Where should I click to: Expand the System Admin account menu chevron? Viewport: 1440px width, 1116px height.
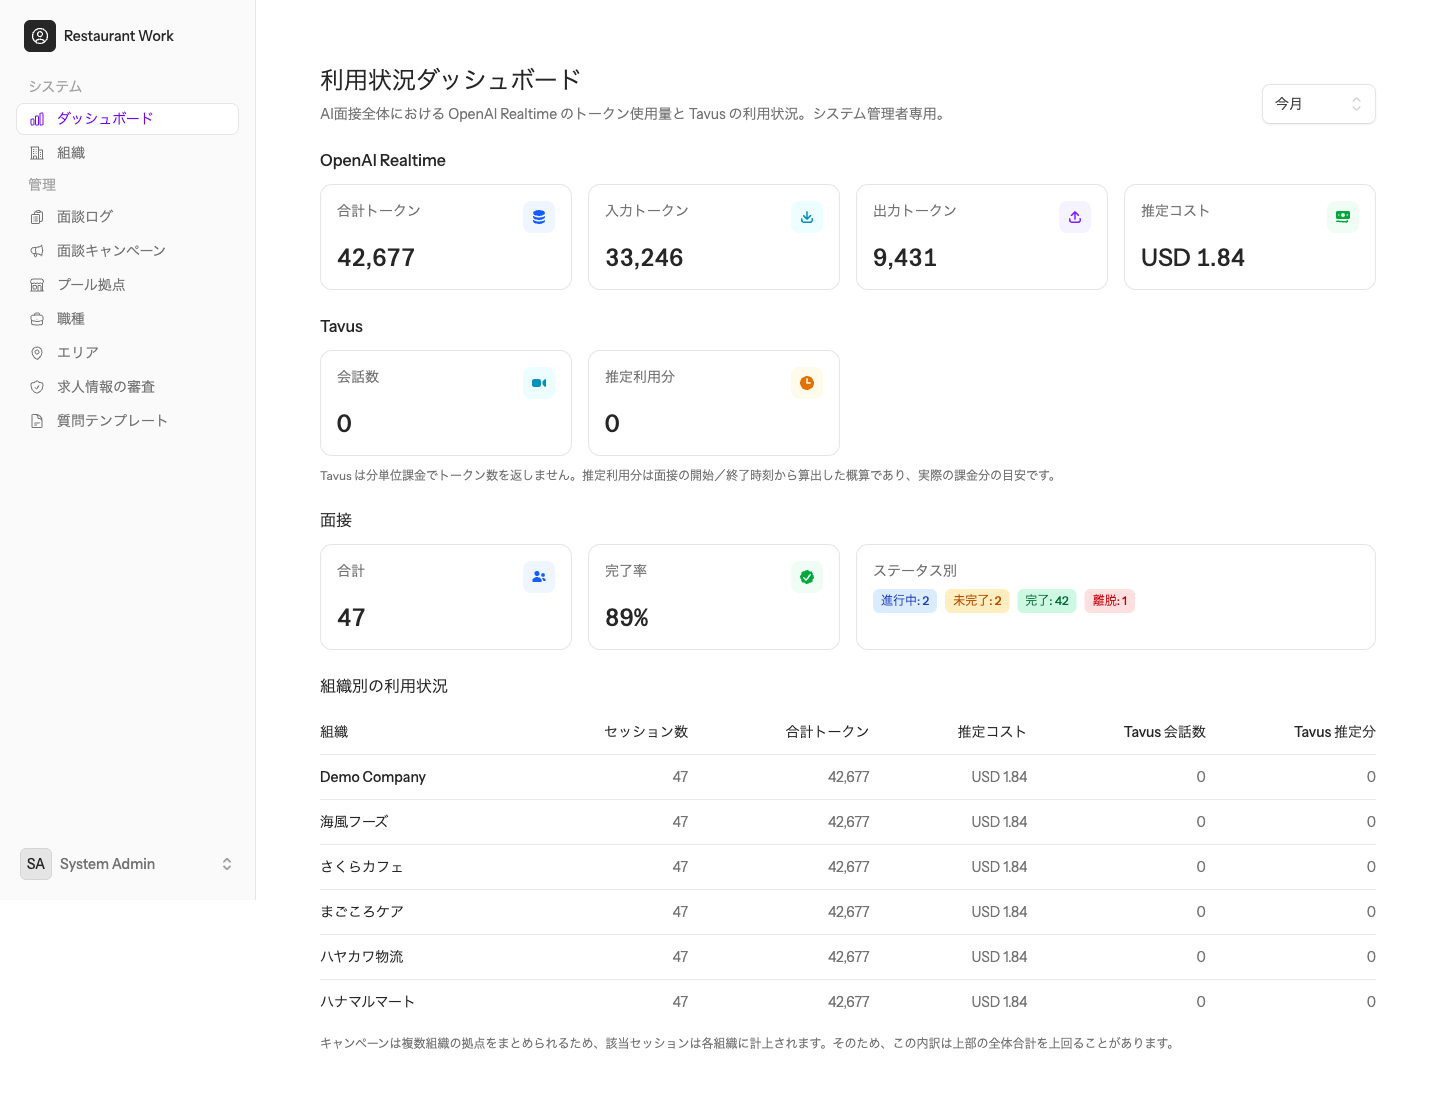(227, 864)
